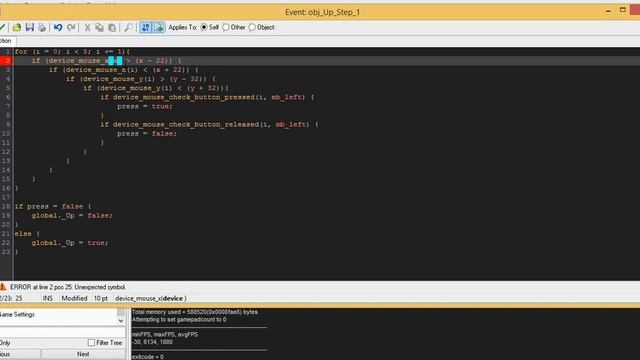Click the 'if press = false {' line
The image size is (640, 360).
pos(53,207)
